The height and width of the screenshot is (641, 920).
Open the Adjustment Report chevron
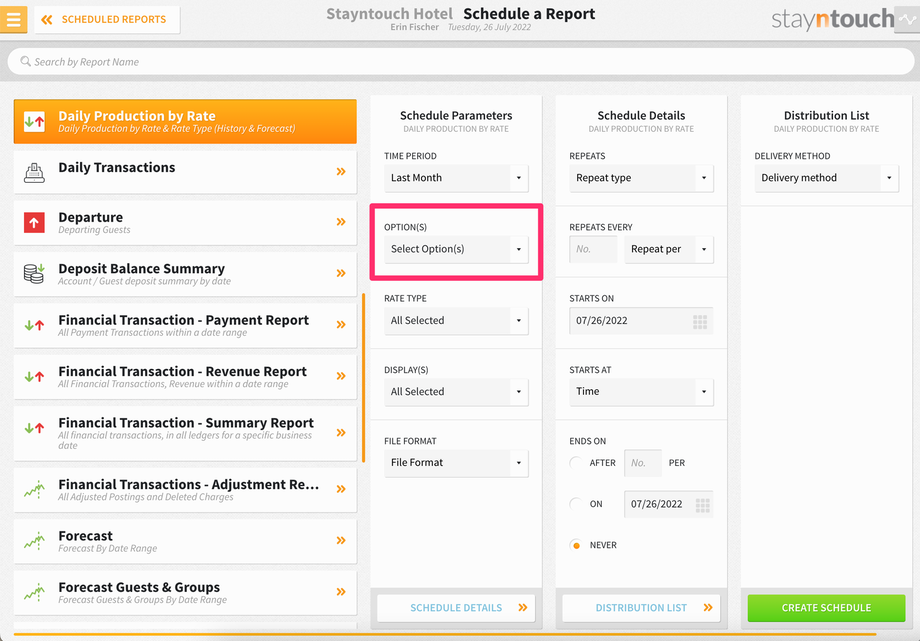point(341,489)
